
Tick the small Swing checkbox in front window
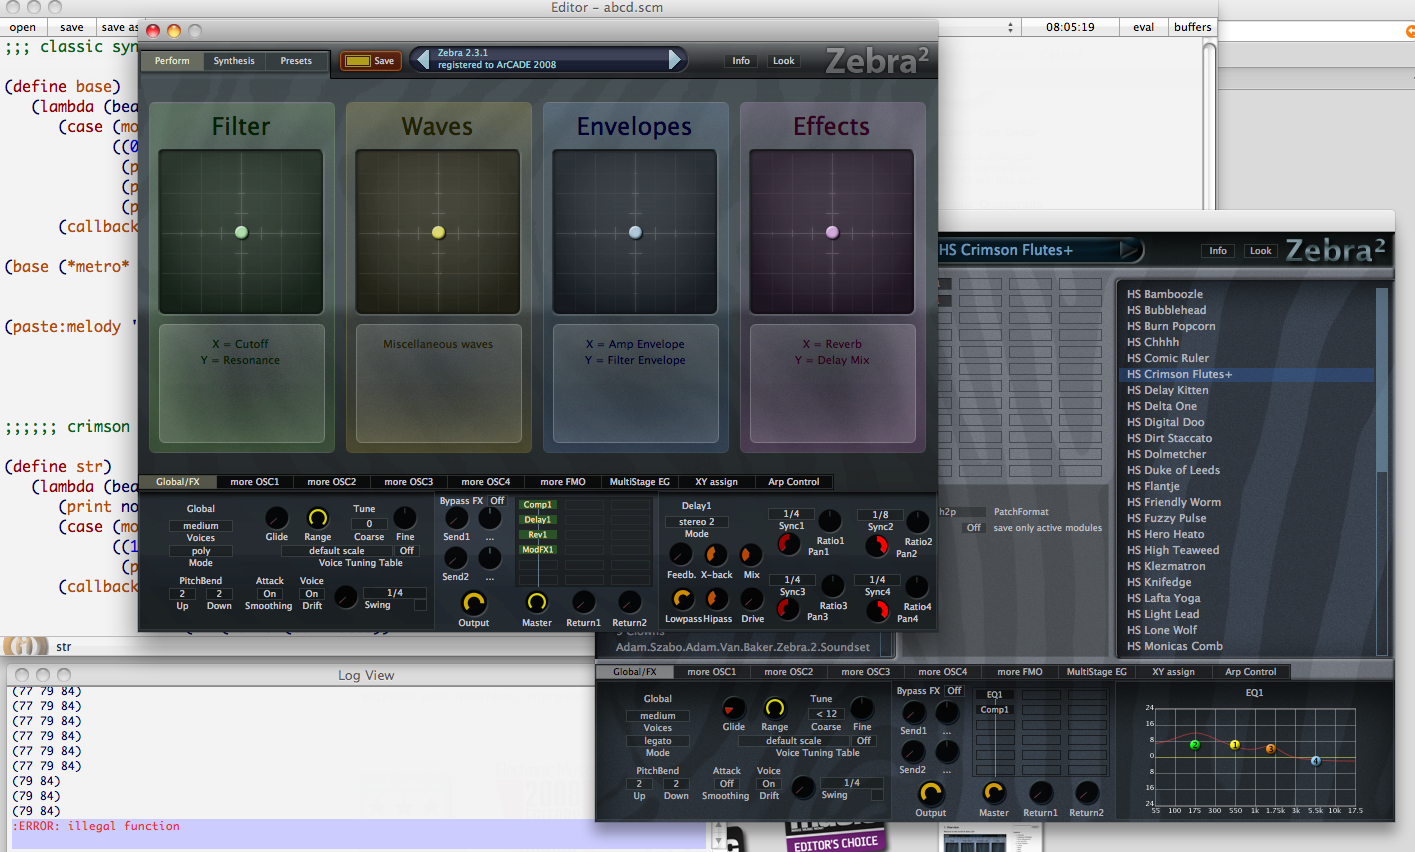click(421, 605)
